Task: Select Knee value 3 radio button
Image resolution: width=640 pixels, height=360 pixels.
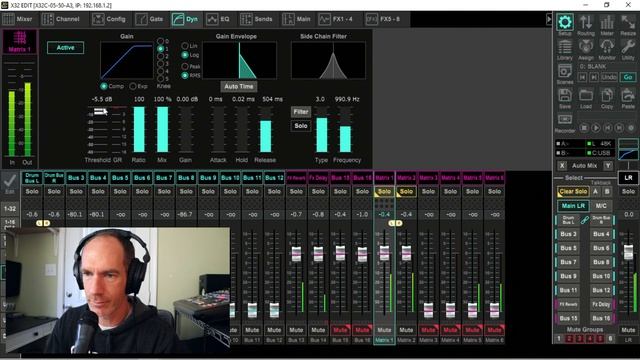Action: pyautogui.click(x=160, y=64)
